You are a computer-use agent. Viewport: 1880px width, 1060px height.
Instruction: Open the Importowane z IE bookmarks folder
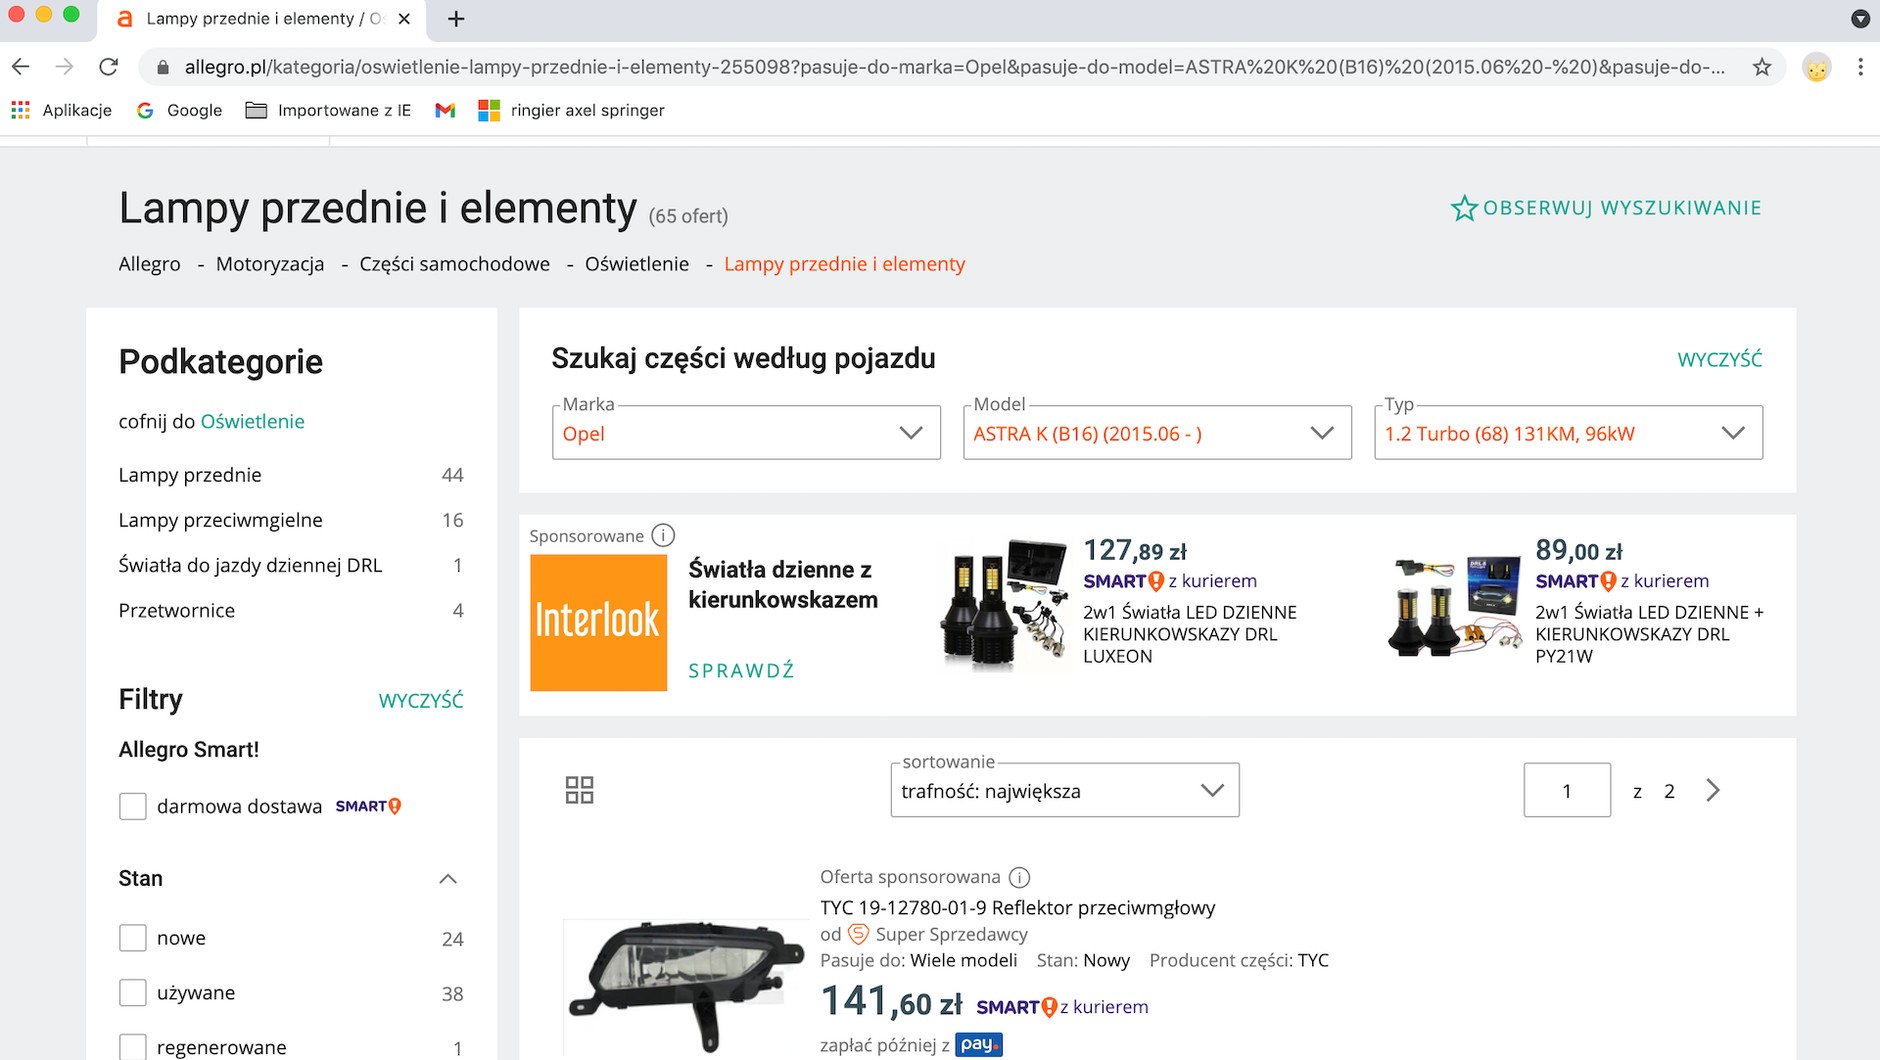(328, 110)
